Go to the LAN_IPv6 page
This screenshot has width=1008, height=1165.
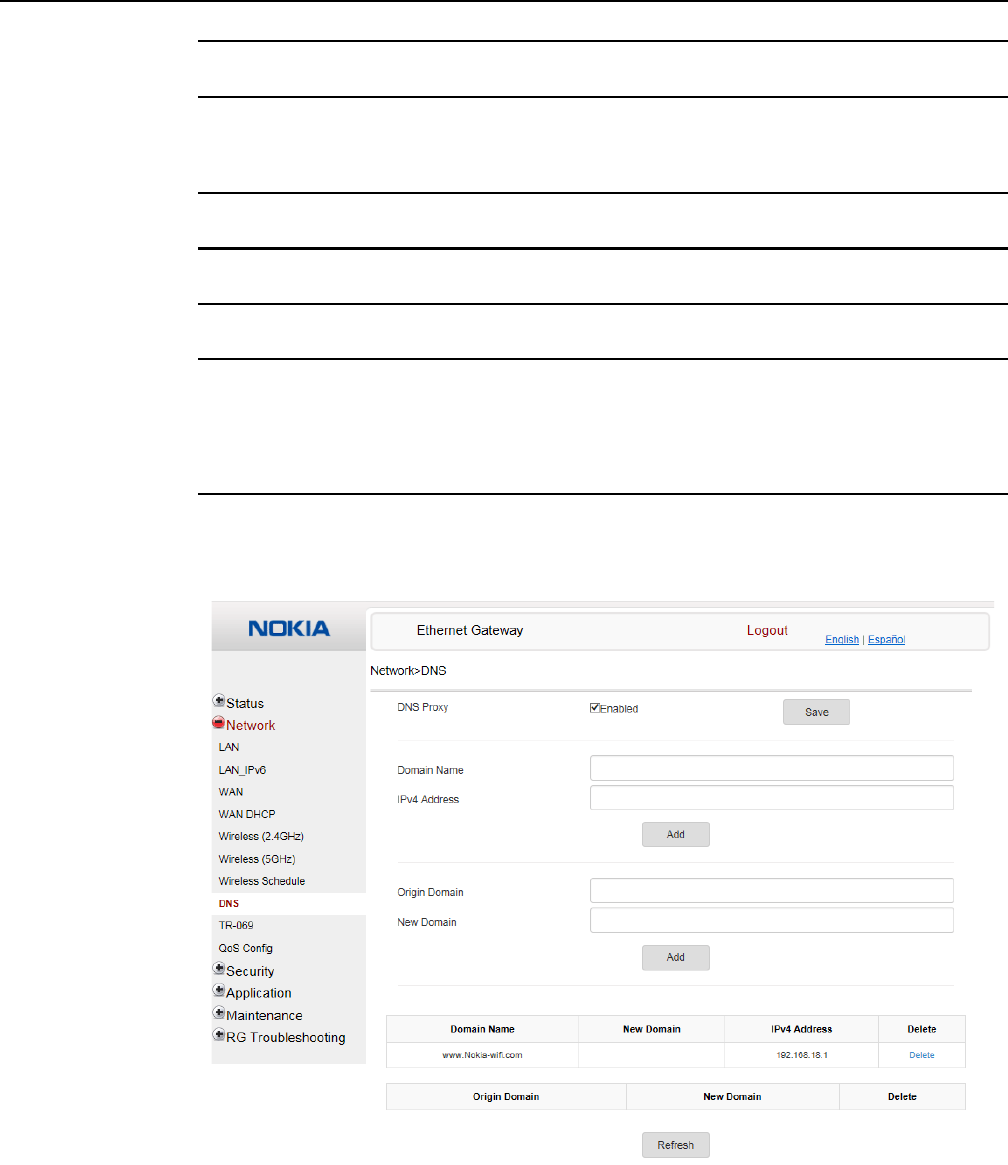pyautogui.click(x=242, y=770)
